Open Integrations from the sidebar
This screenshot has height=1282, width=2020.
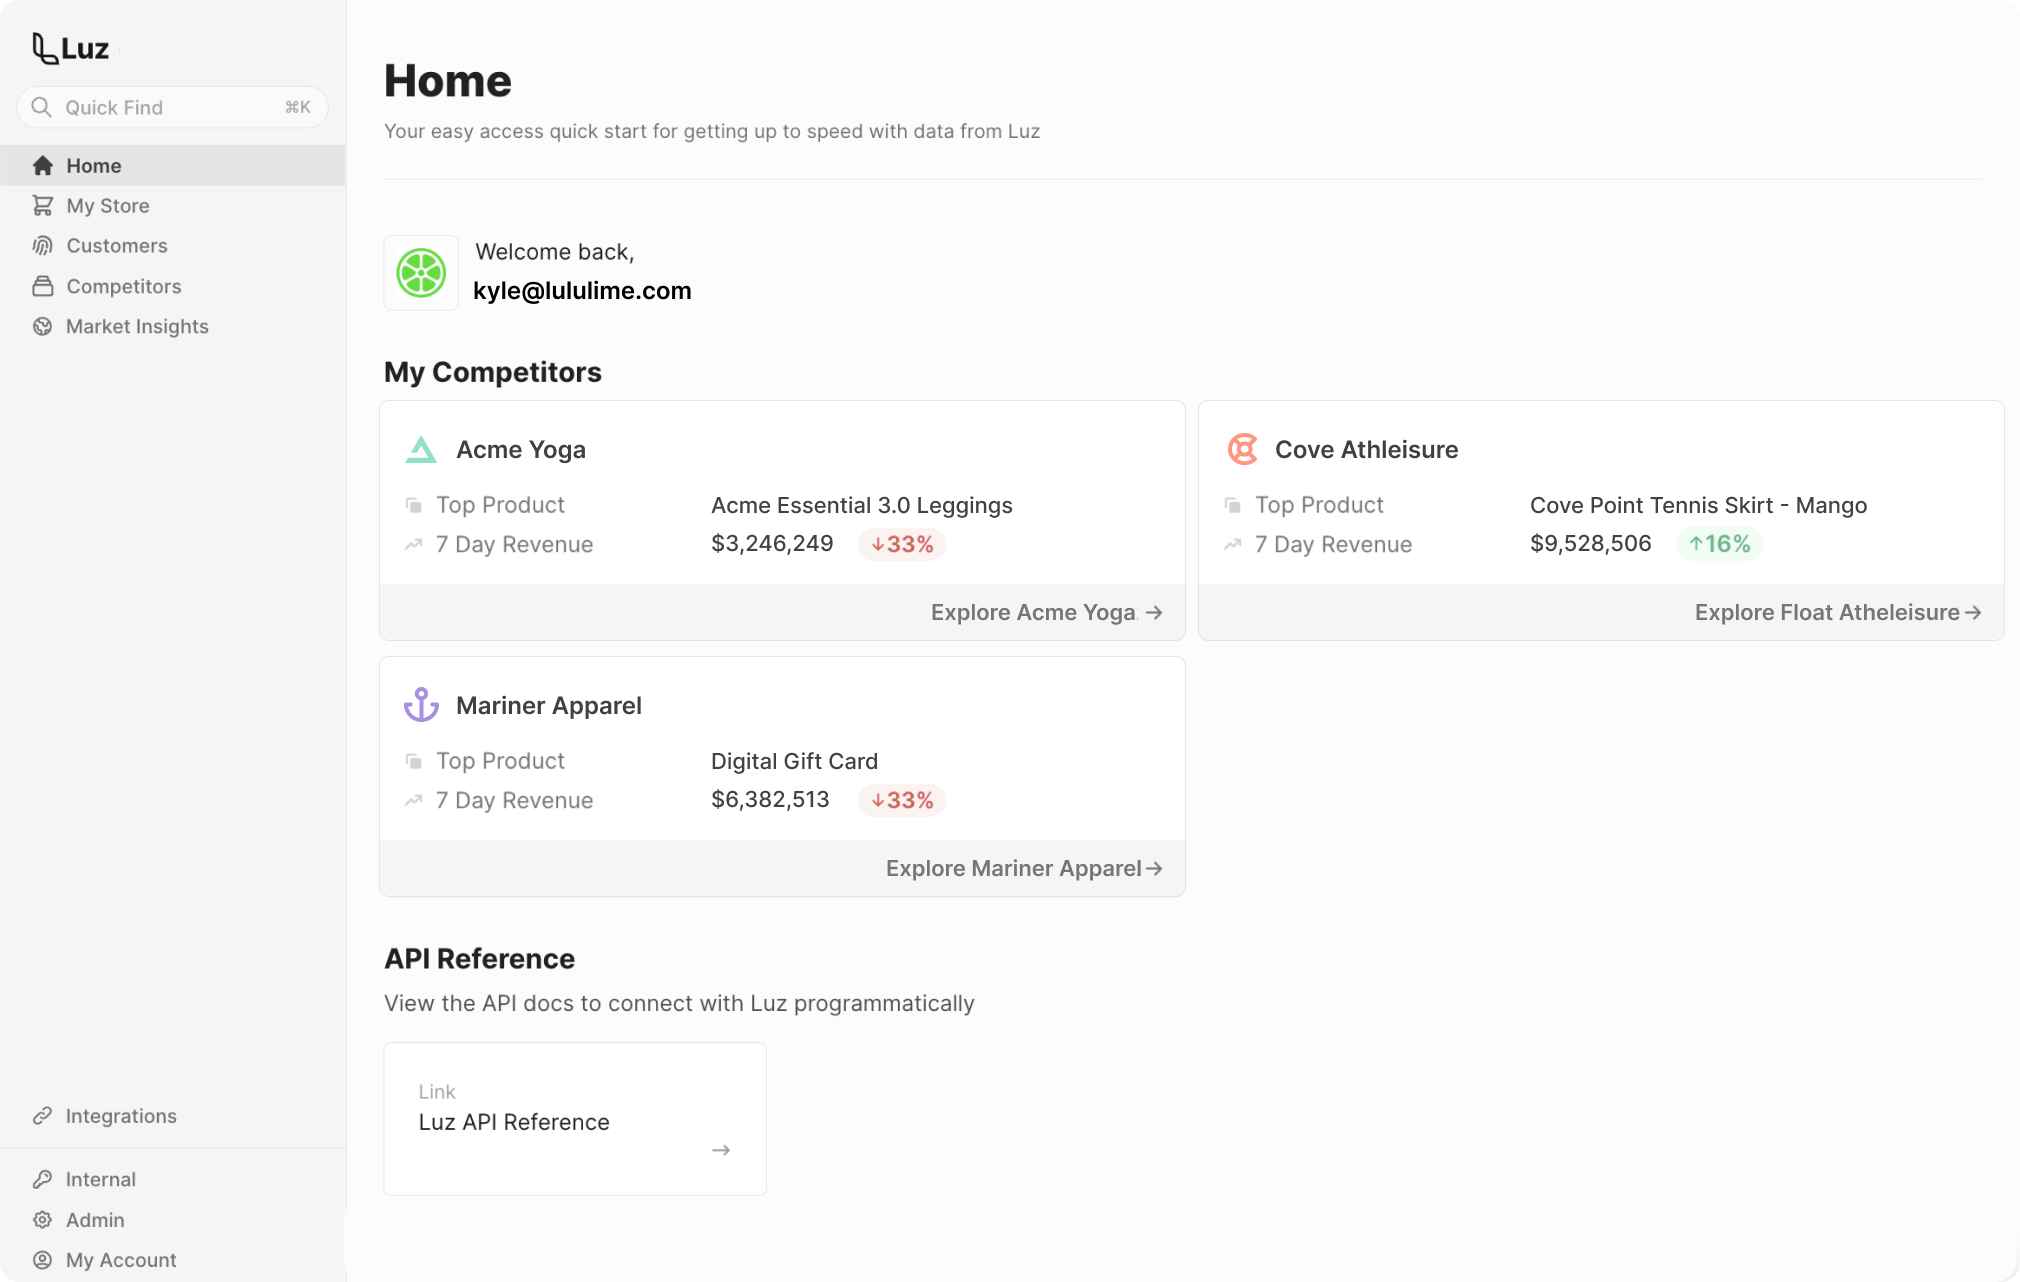pos(121,1116)
